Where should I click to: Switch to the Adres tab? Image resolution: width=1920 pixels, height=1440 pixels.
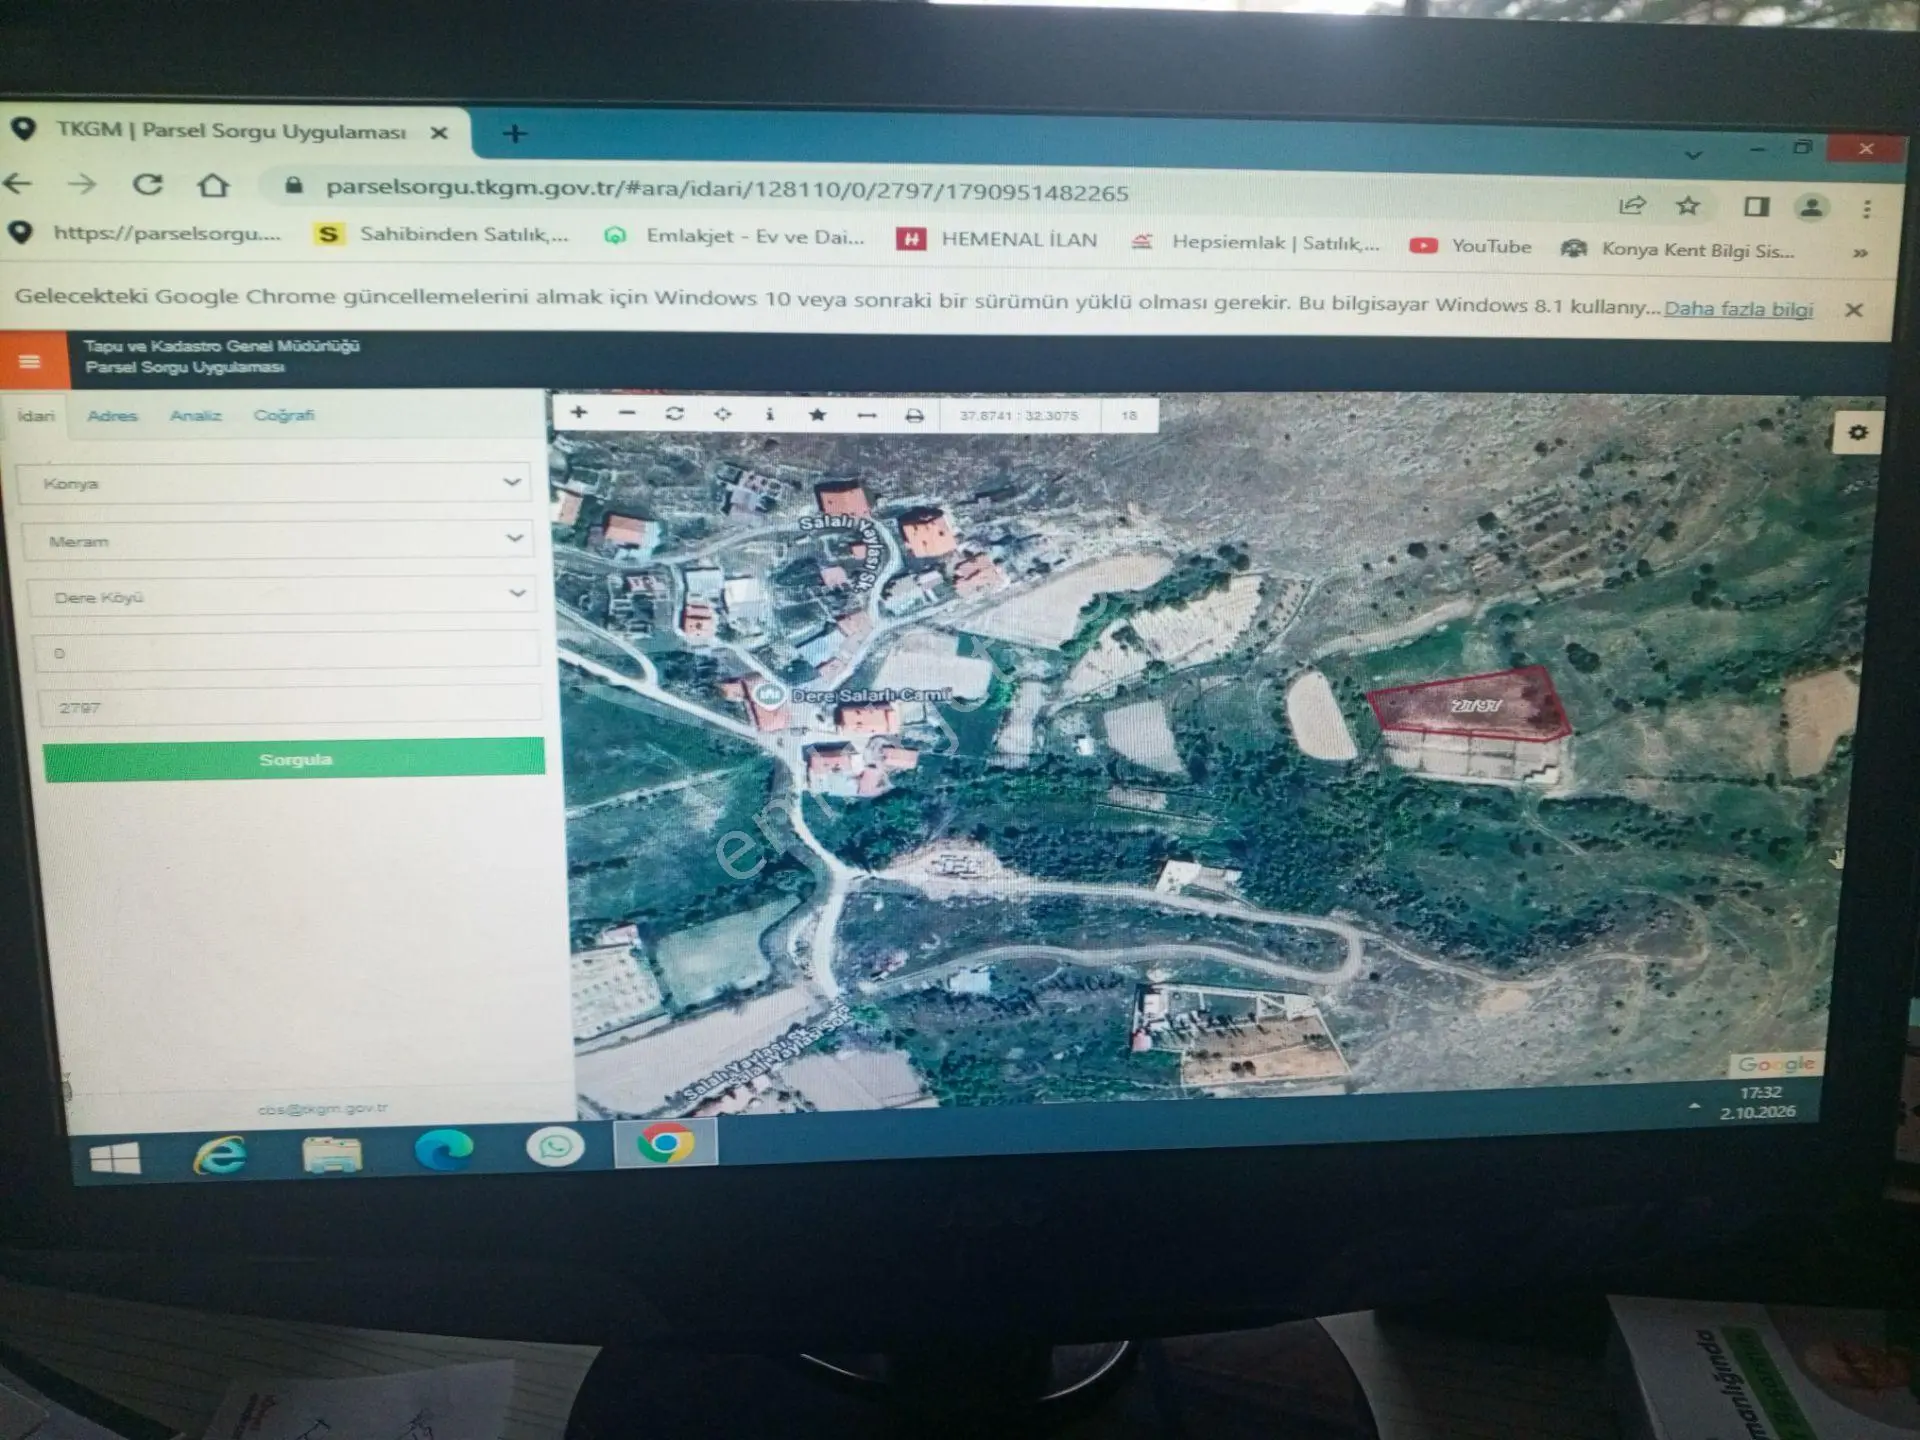[112, 415]
